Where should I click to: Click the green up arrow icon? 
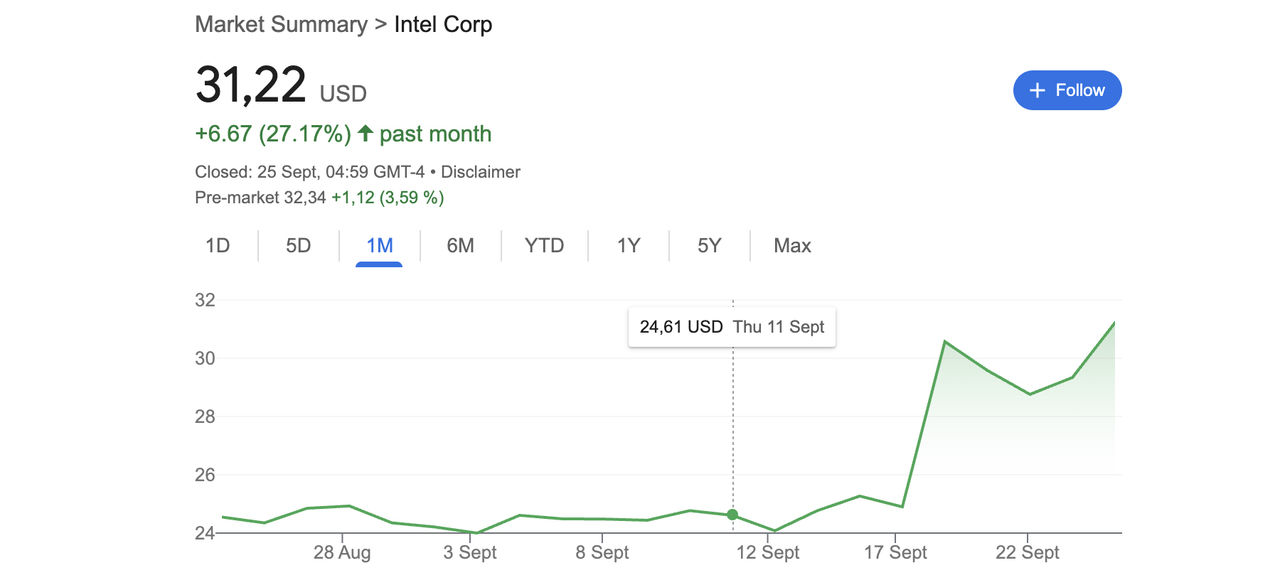[365, 134]
